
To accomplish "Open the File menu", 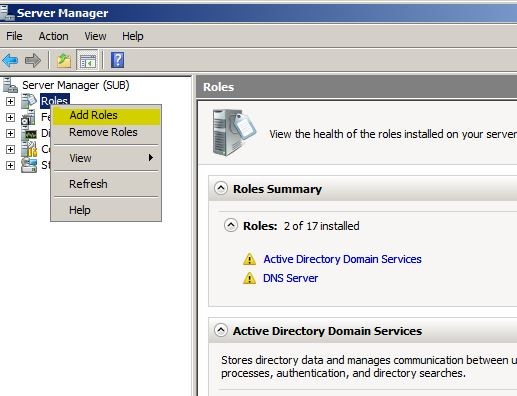I will [x=14, y=36].
